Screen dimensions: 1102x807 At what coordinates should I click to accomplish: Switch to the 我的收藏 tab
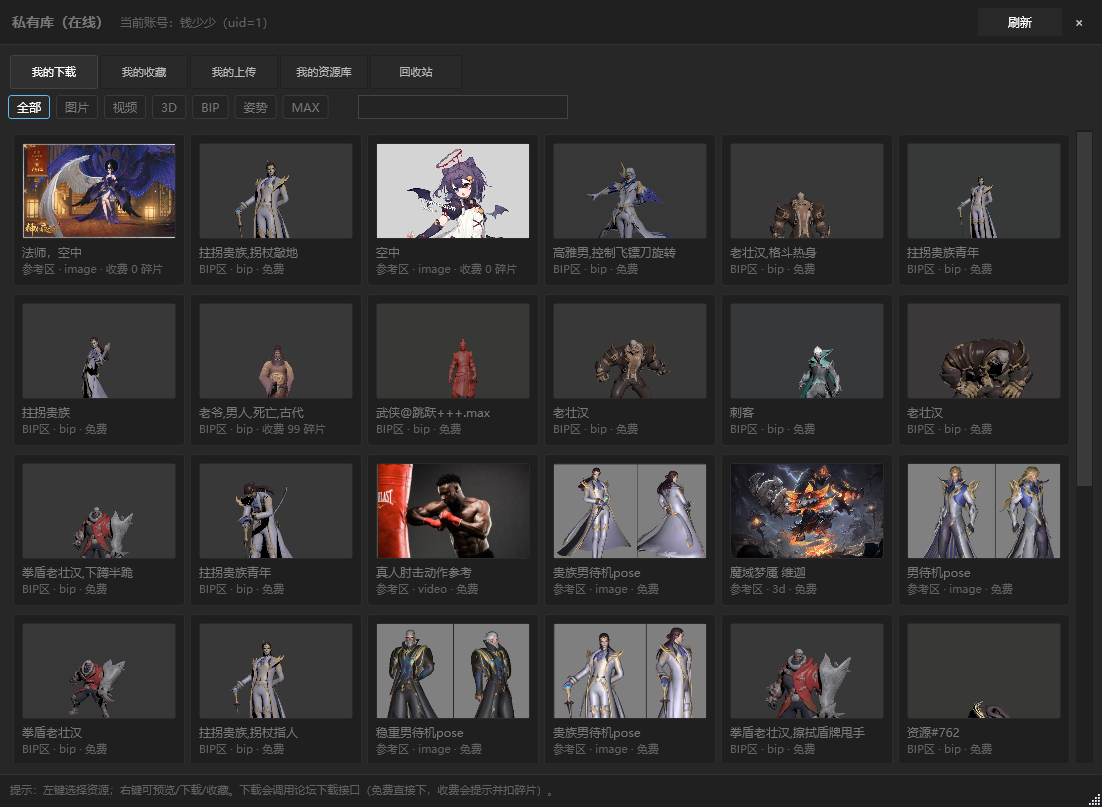click(144, 72)
